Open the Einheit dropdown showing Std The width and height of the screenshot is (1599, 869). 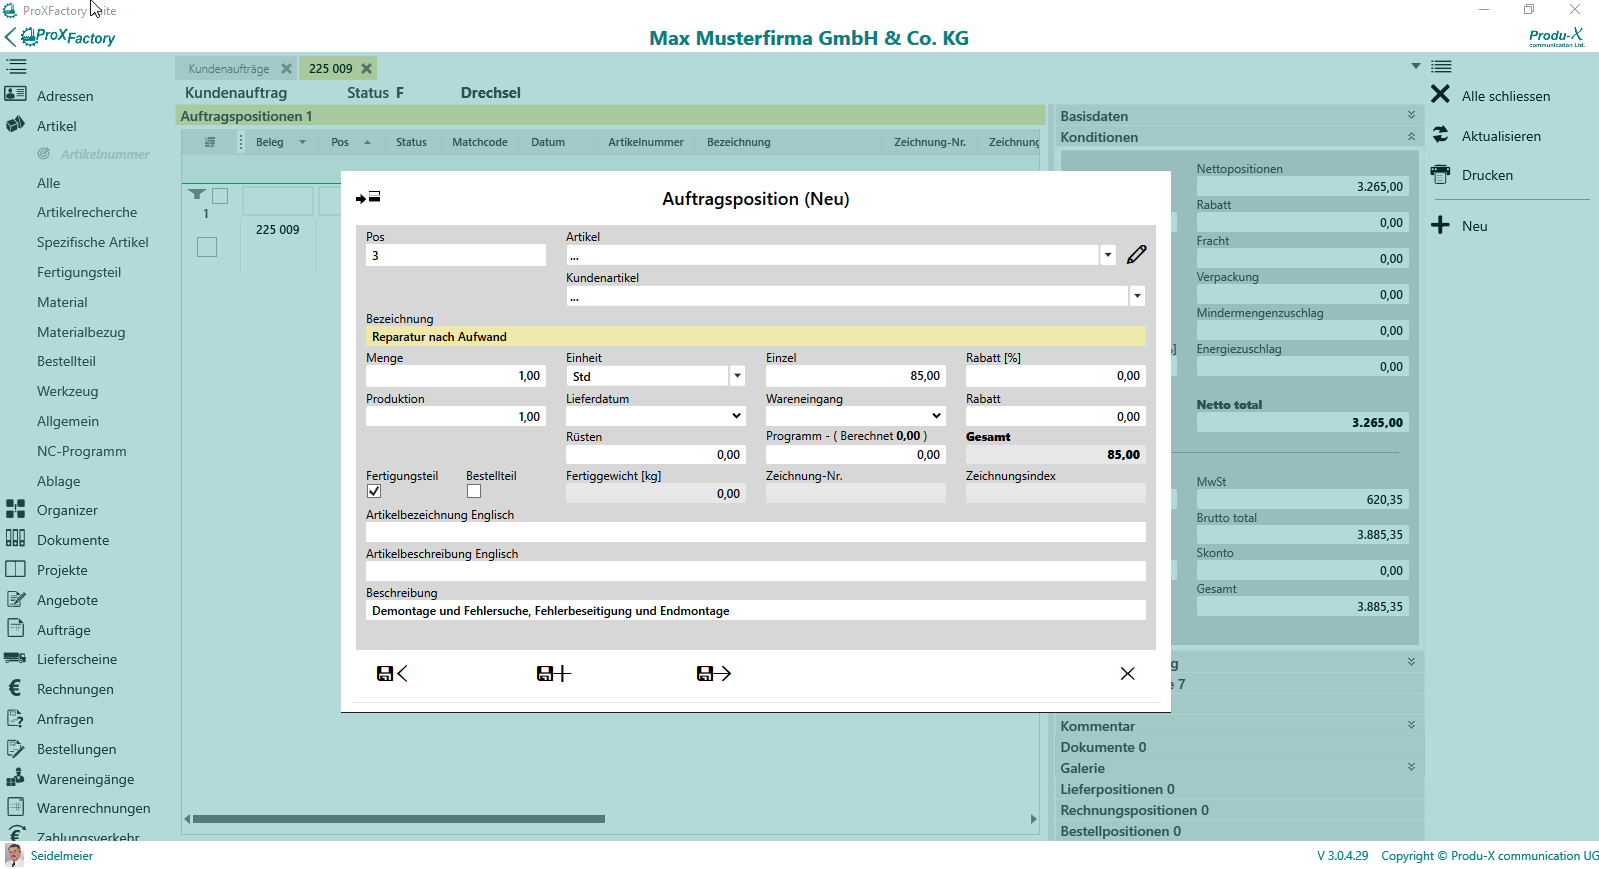737,376
